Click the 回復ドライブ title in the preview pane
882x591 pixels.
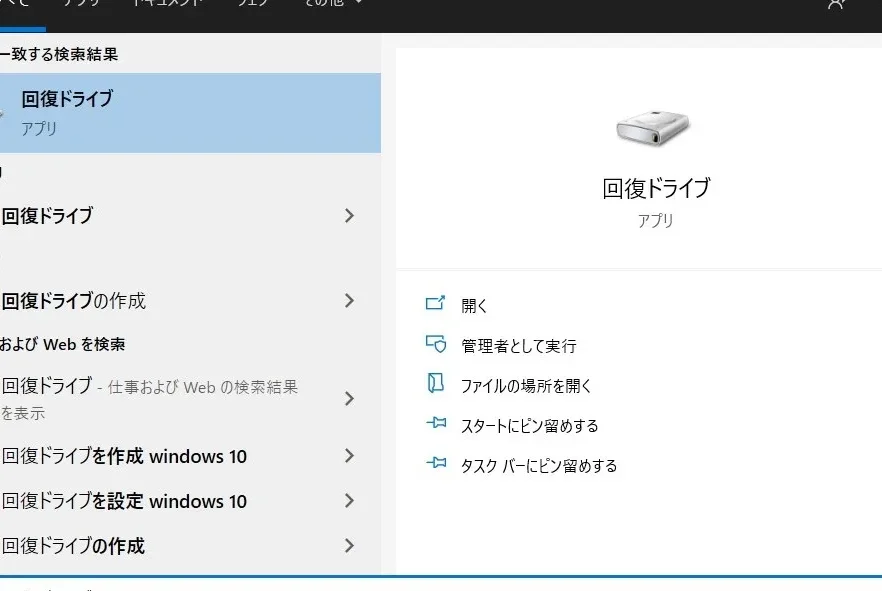[x=655, y=188]
